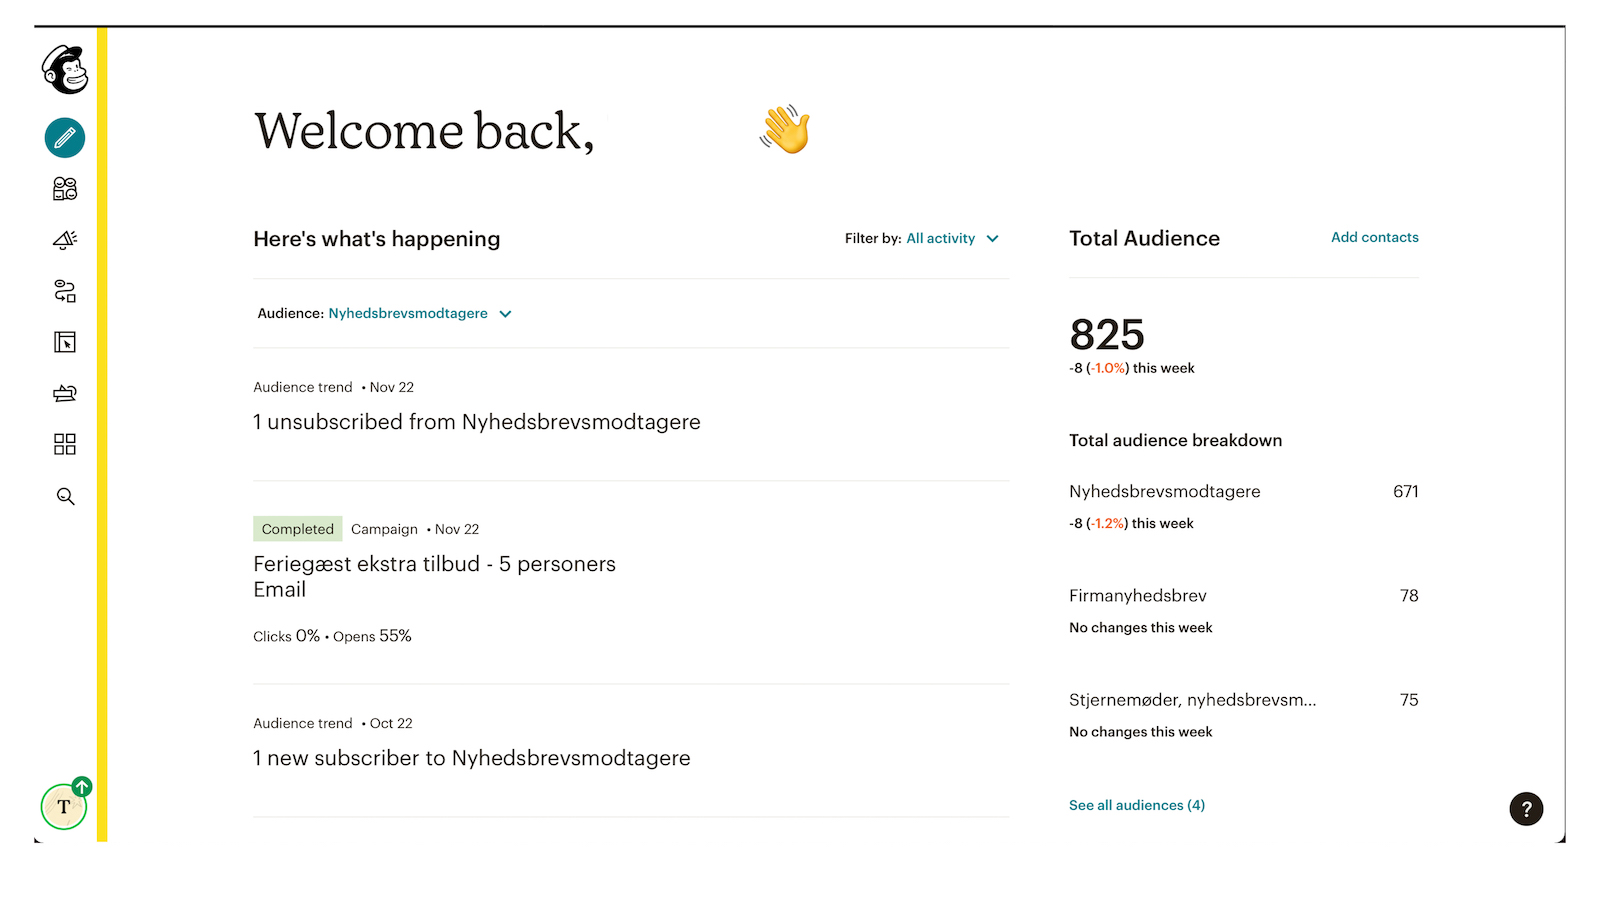1600x900 pixels.
Task: Open the Audience section icon
Action: click(x=64, y=189)
